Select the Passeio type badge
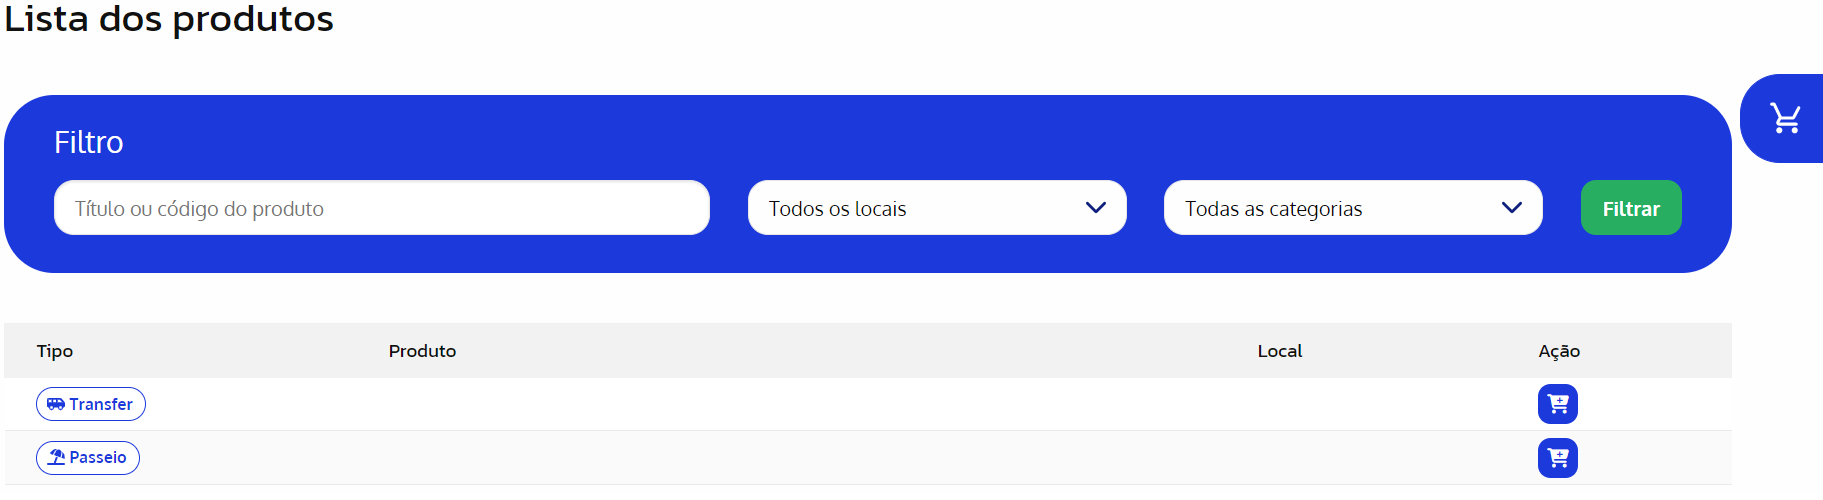 [88, 458]
